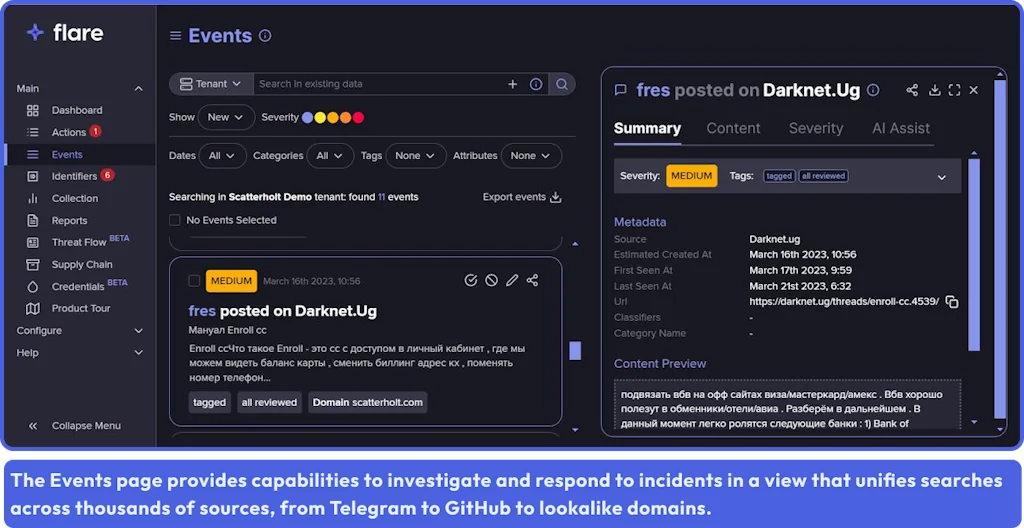Open the Tags None dropdown
This screenshot has height=528, width=1024.
tap(415, 156)
